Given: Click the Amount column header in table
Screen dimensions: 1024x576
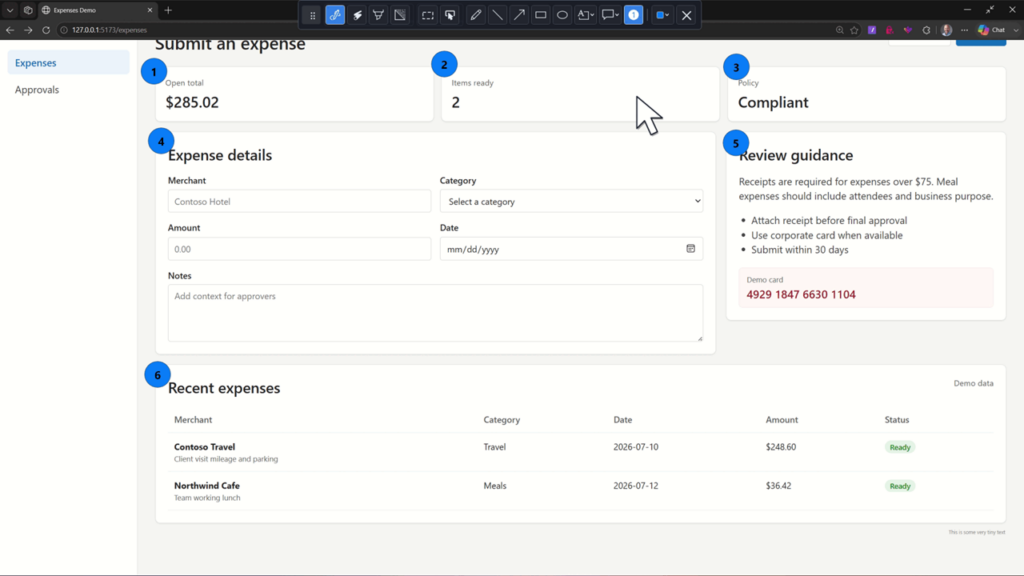Looking at the screenshot, I should pyautogui.click(x=782, y=419).
